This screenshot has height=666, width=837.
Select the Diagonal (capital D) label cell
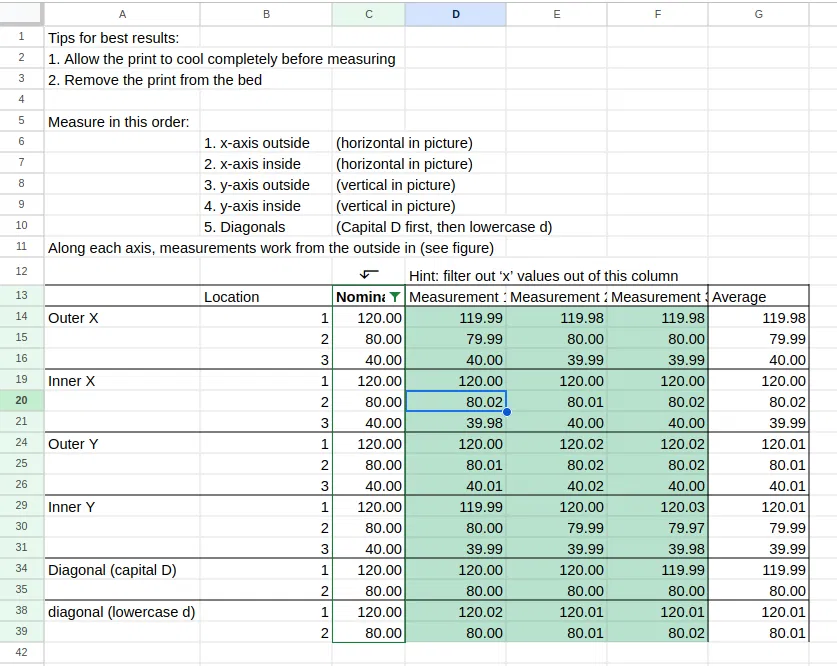pos(122,569)
